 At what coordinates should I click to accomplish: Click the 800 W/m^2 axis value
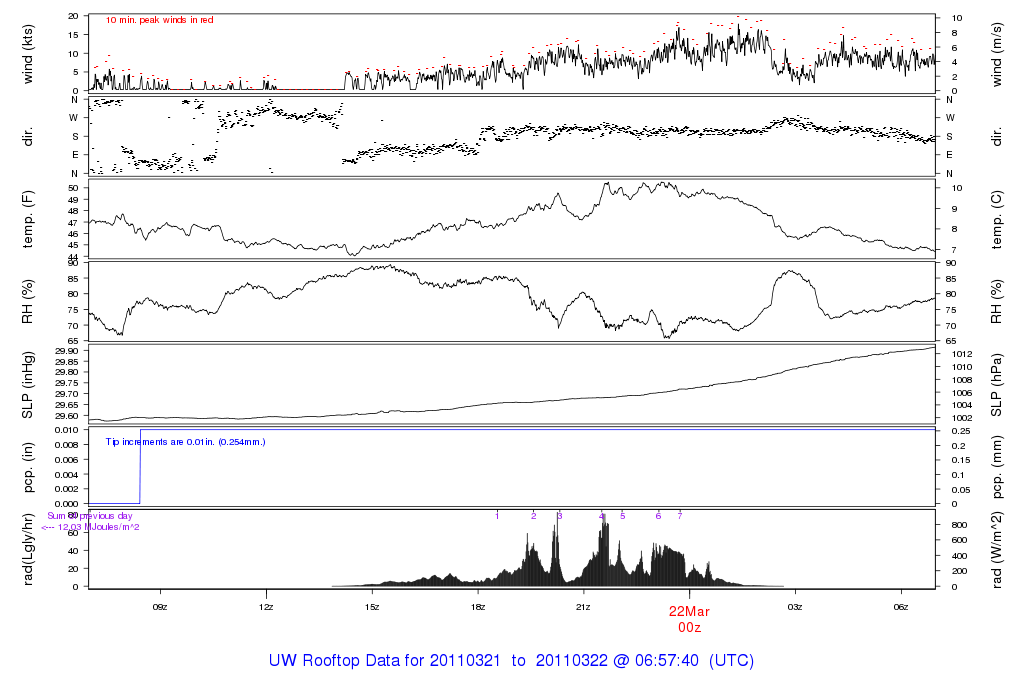click(x=959, y=525)
